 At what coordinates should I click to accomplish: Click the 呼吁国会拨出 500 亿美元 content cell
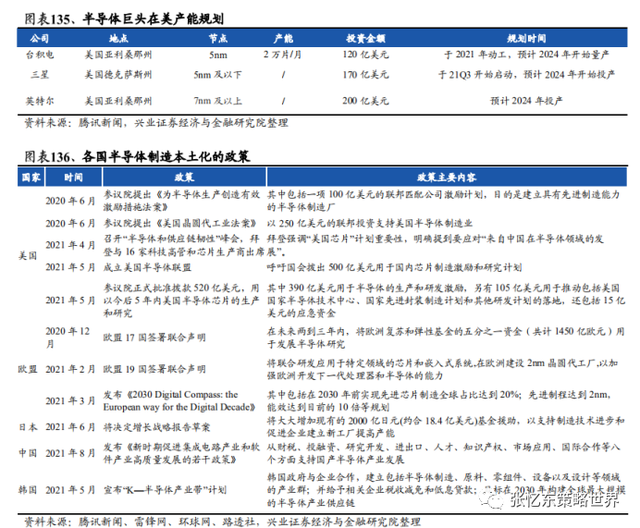pyautogui.click(x=394, y=268)
